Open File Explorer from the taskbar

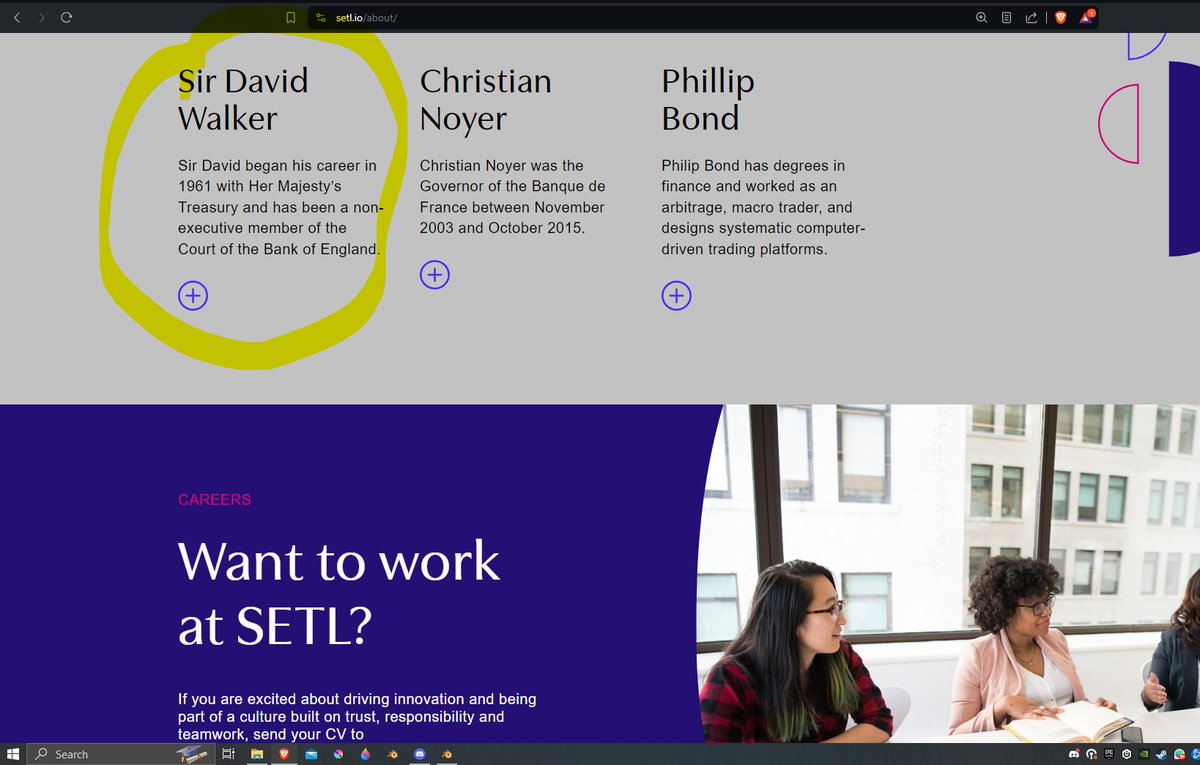click(257, 754)
